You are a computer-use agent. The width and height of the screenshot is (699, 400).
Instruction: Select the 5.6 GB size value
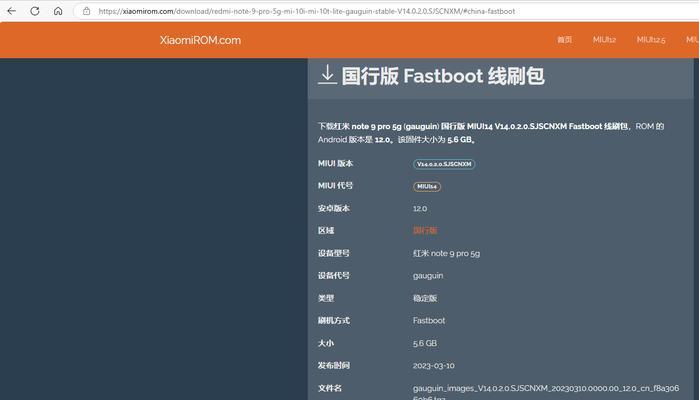[x=425, y=343]
